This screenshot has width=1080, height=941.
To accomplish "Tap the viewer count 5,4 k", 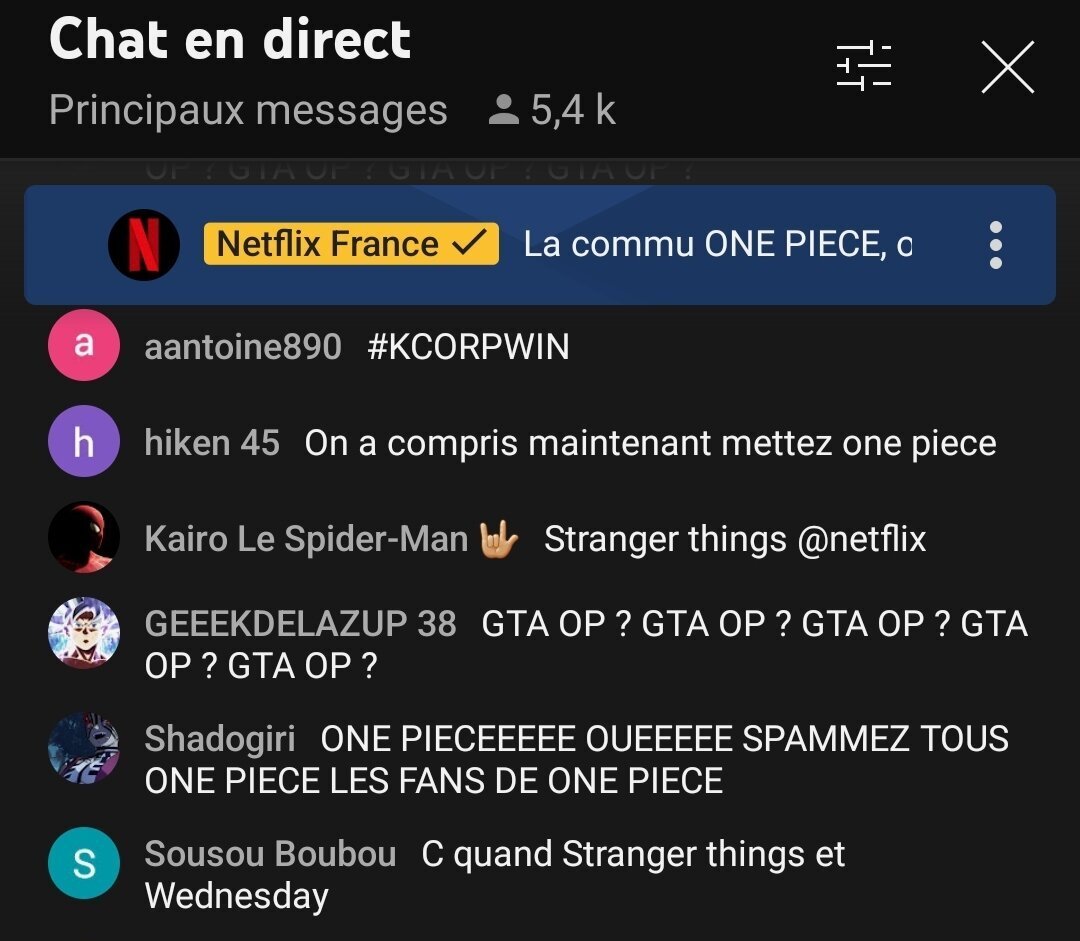I will pos(552,110).
